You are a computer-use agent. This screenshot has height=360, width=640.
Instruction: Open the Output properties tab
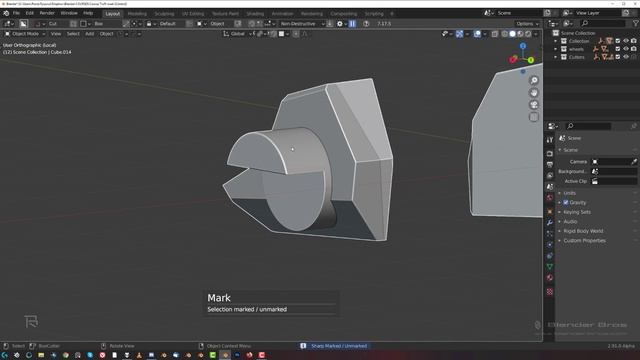[x=550, y=164]
